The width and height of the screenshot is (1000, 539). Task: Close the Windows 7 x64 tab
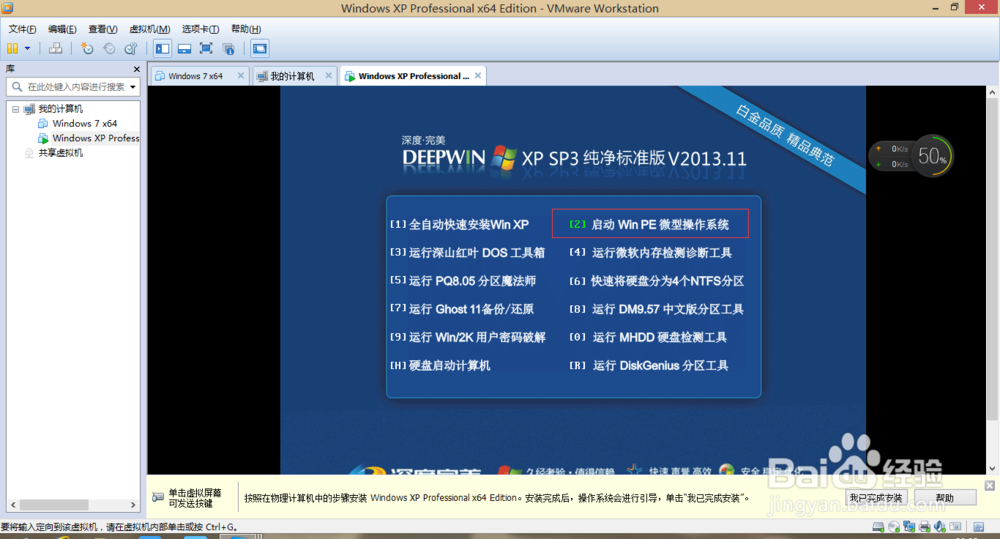click(x=240, y=75)
